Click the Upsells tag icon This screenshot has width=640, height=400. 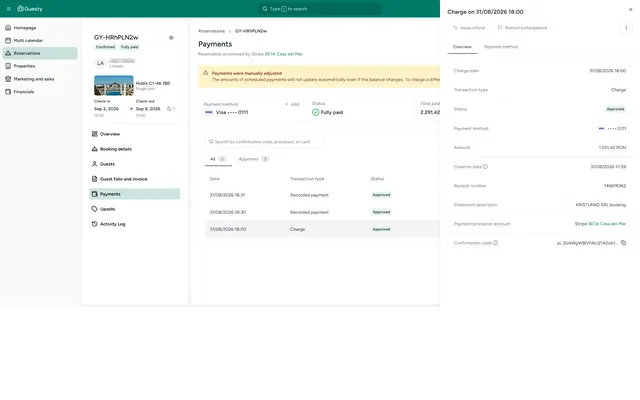click(x=94, y=209)
